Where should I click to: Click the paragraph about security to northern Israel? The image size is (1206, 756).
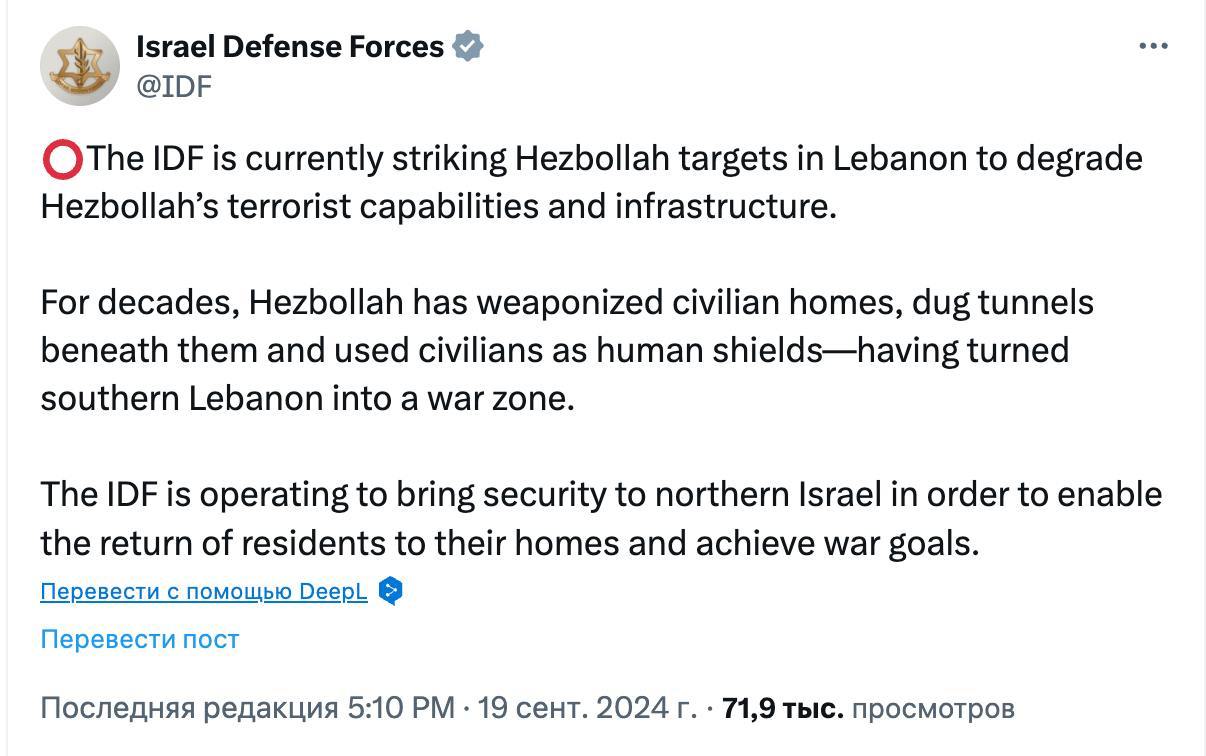(600, 518)
